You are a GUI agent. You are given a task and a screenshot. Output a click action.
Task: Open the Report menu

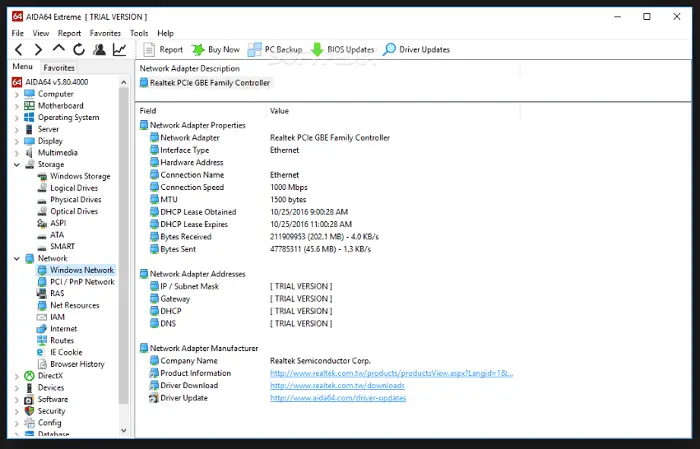point(69,33)
